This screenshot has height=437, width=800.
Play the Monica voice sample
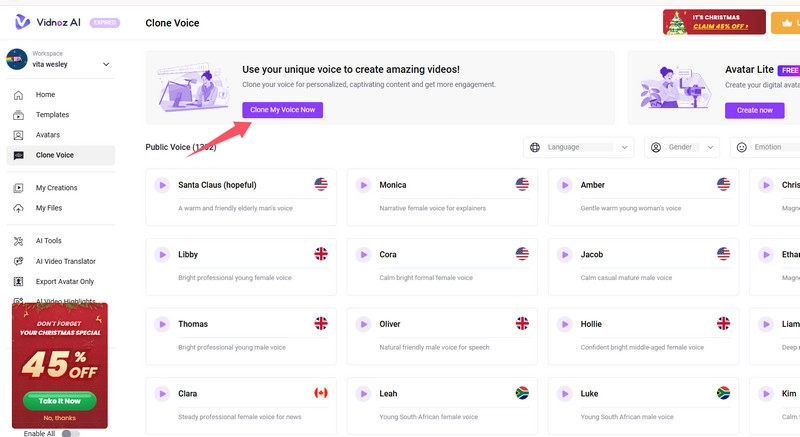click(x=363, y=185)
